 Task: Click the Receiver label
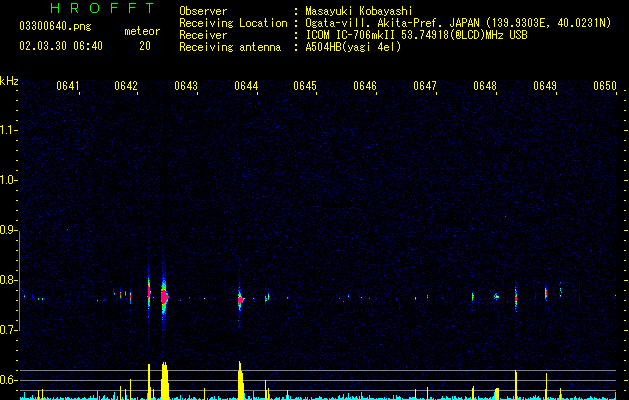203,35
